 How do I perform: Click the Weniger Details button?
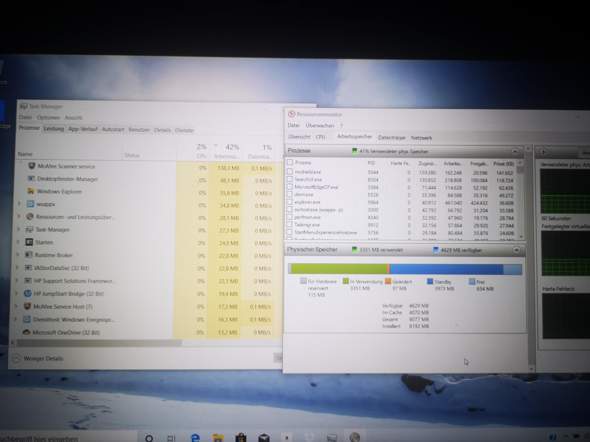[x=43, y=358]
